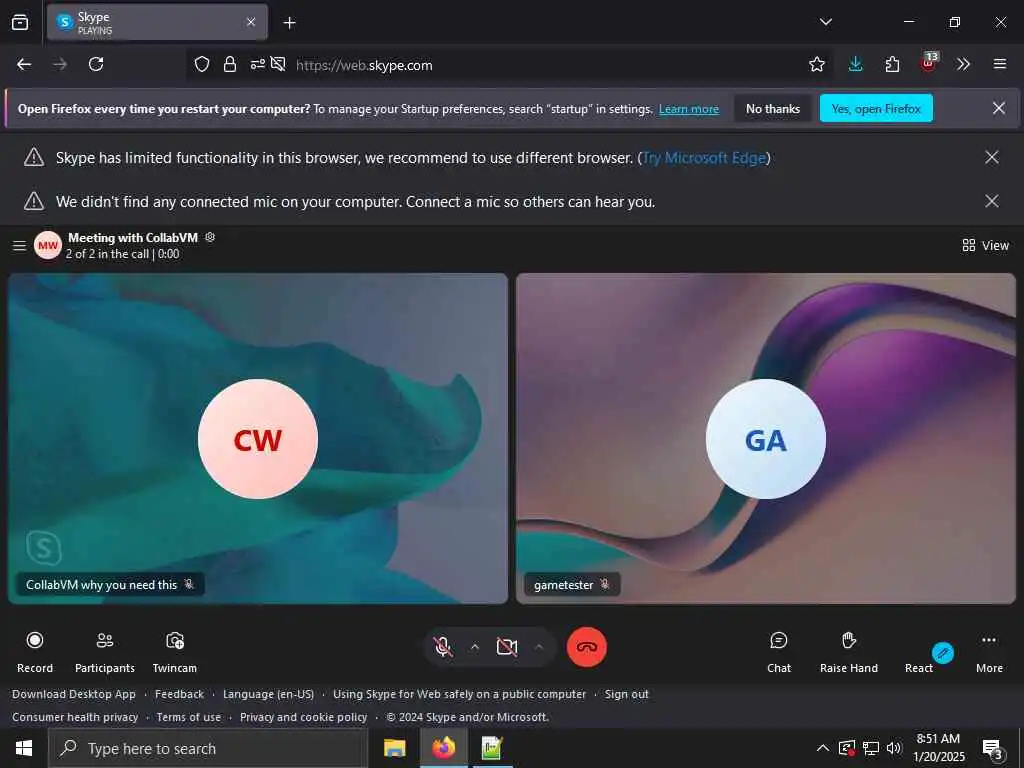The image size is (1024, 768).
Task: Select the Skype browser tab
Action: click(157, 22)
